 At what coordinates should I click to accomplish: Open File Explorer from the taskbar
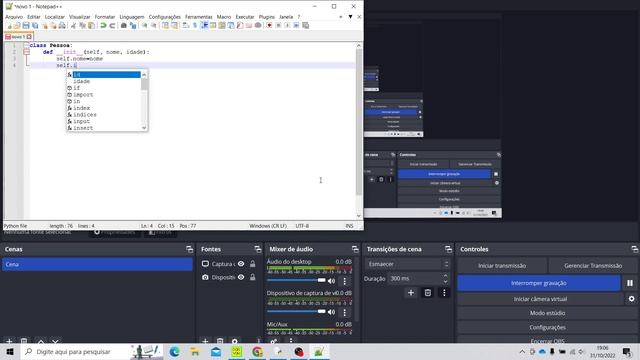[x=195, y=351]
